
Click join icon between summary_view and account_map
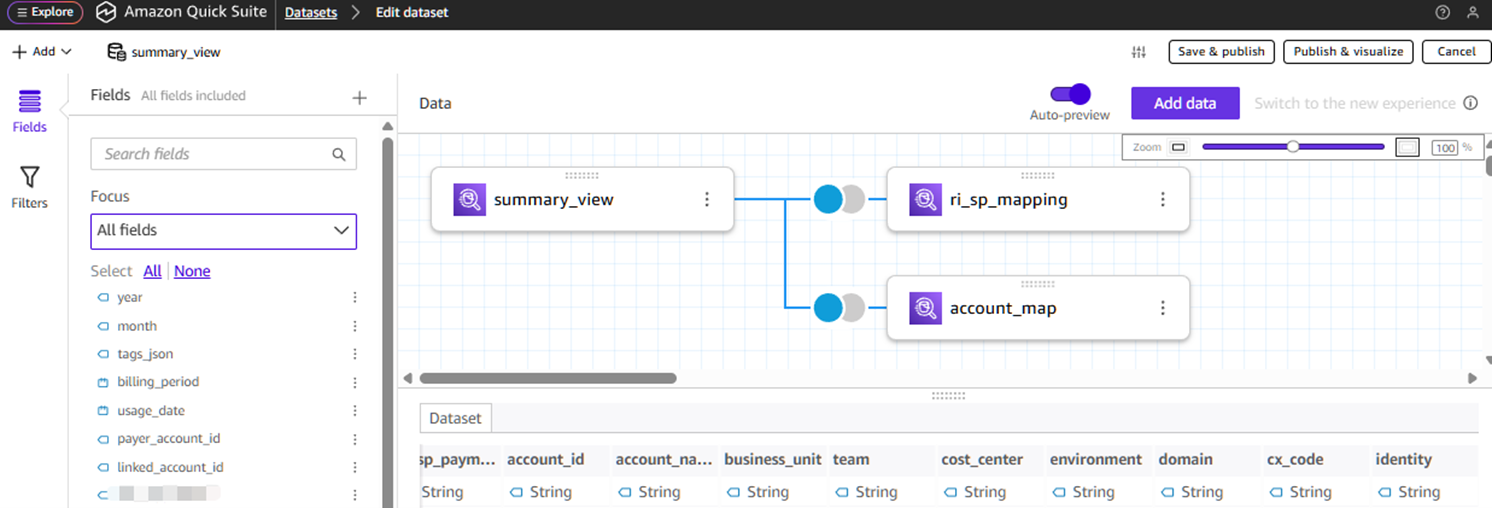[838, 308]
